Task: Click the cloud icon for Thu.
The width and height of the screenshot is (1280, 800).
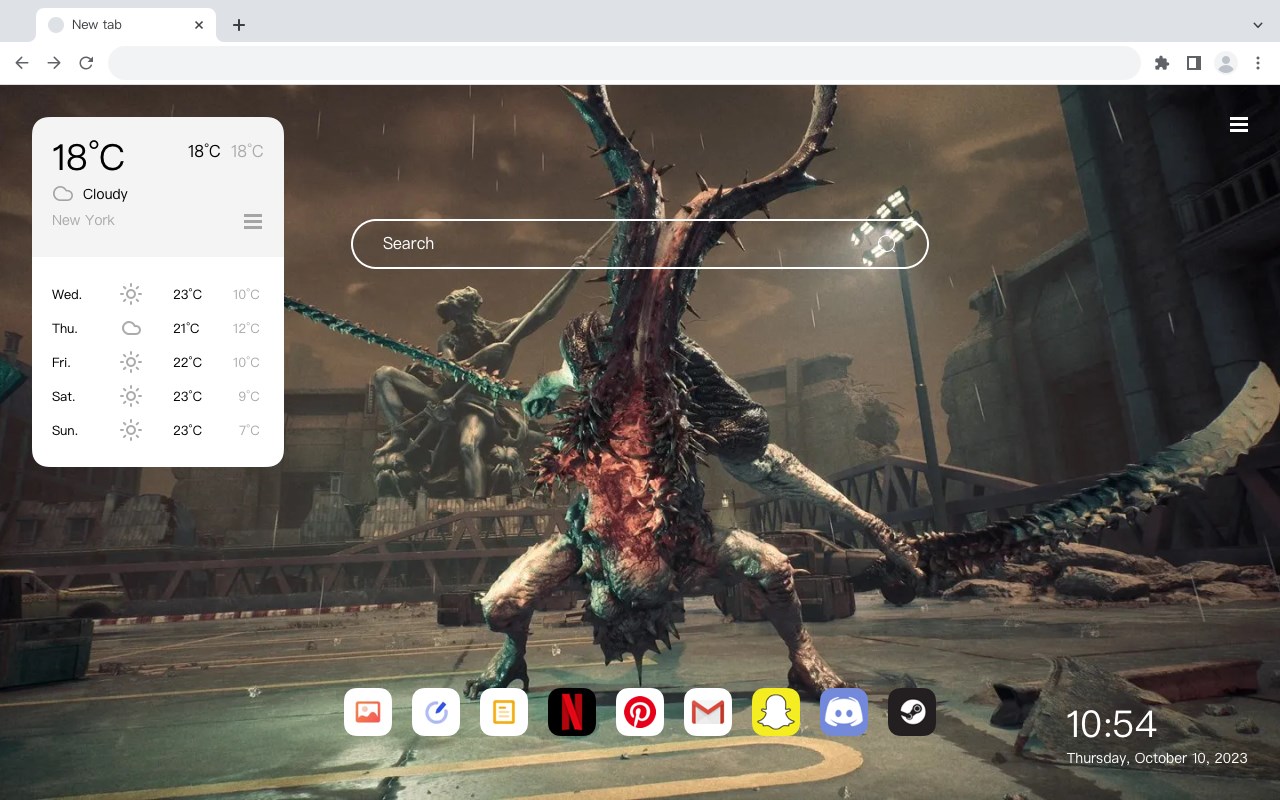Action: (131, 328)
